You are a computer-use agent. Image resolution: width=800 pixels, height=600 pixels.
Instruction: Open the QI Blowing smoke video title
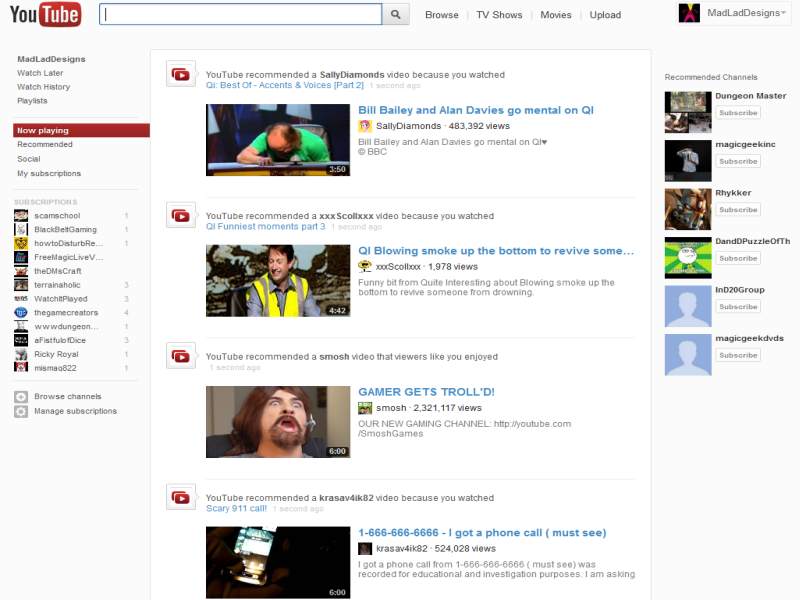click(496, 251)
